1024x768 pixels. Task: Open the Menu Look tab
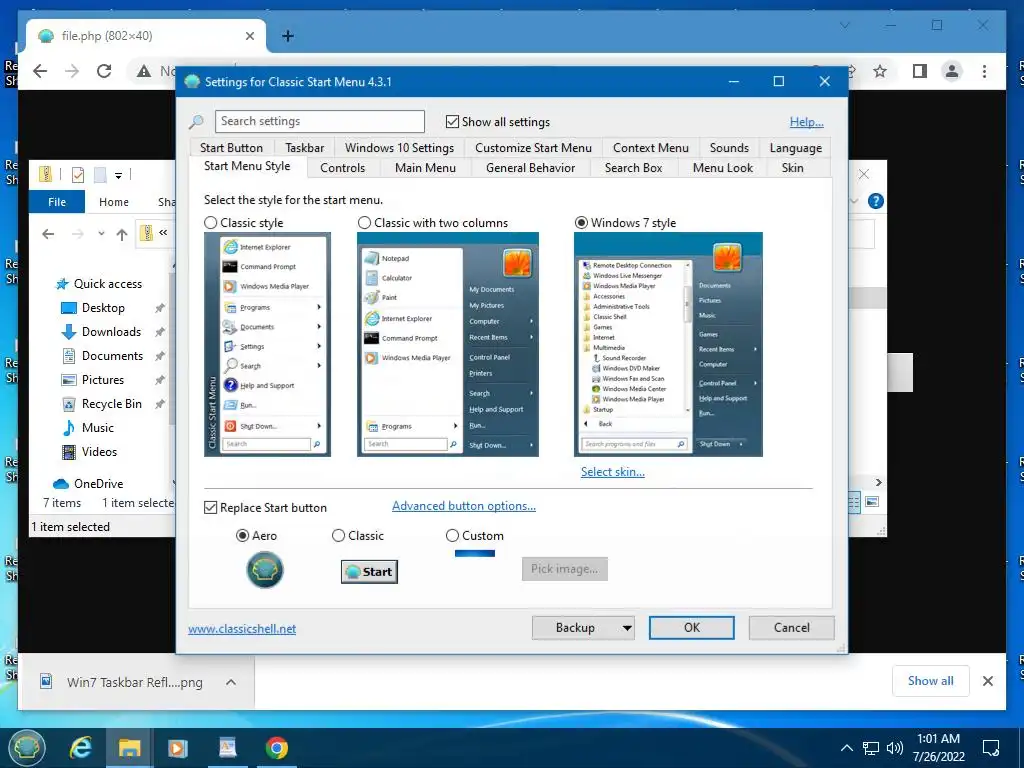[x=722, y=168]
